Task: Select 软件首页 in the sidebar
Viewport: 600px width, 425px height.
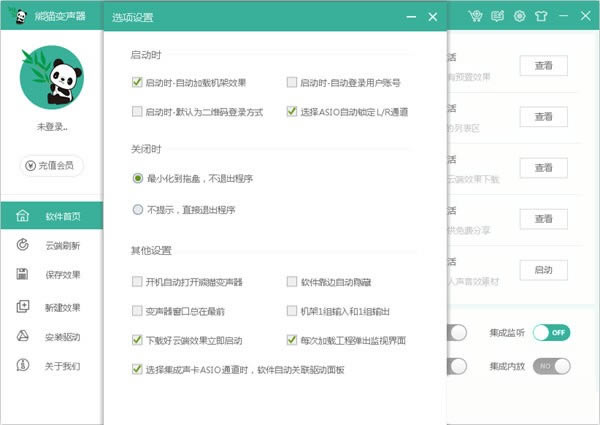Action: coord(52,216)
